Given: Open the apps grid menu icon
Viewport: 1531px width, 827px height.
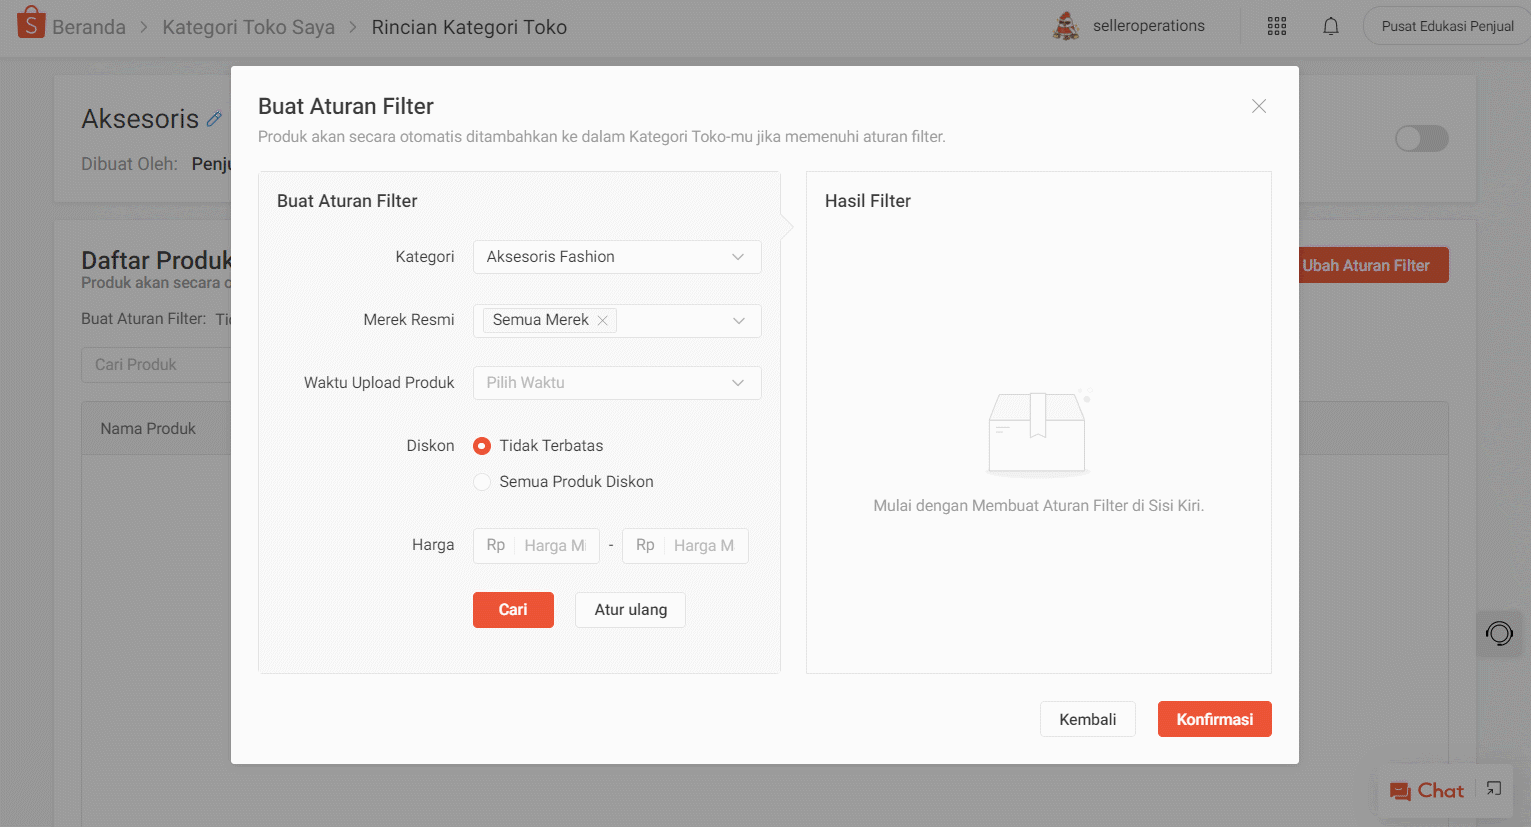Looking at the screenshot, I should [x=1277, y=27].
